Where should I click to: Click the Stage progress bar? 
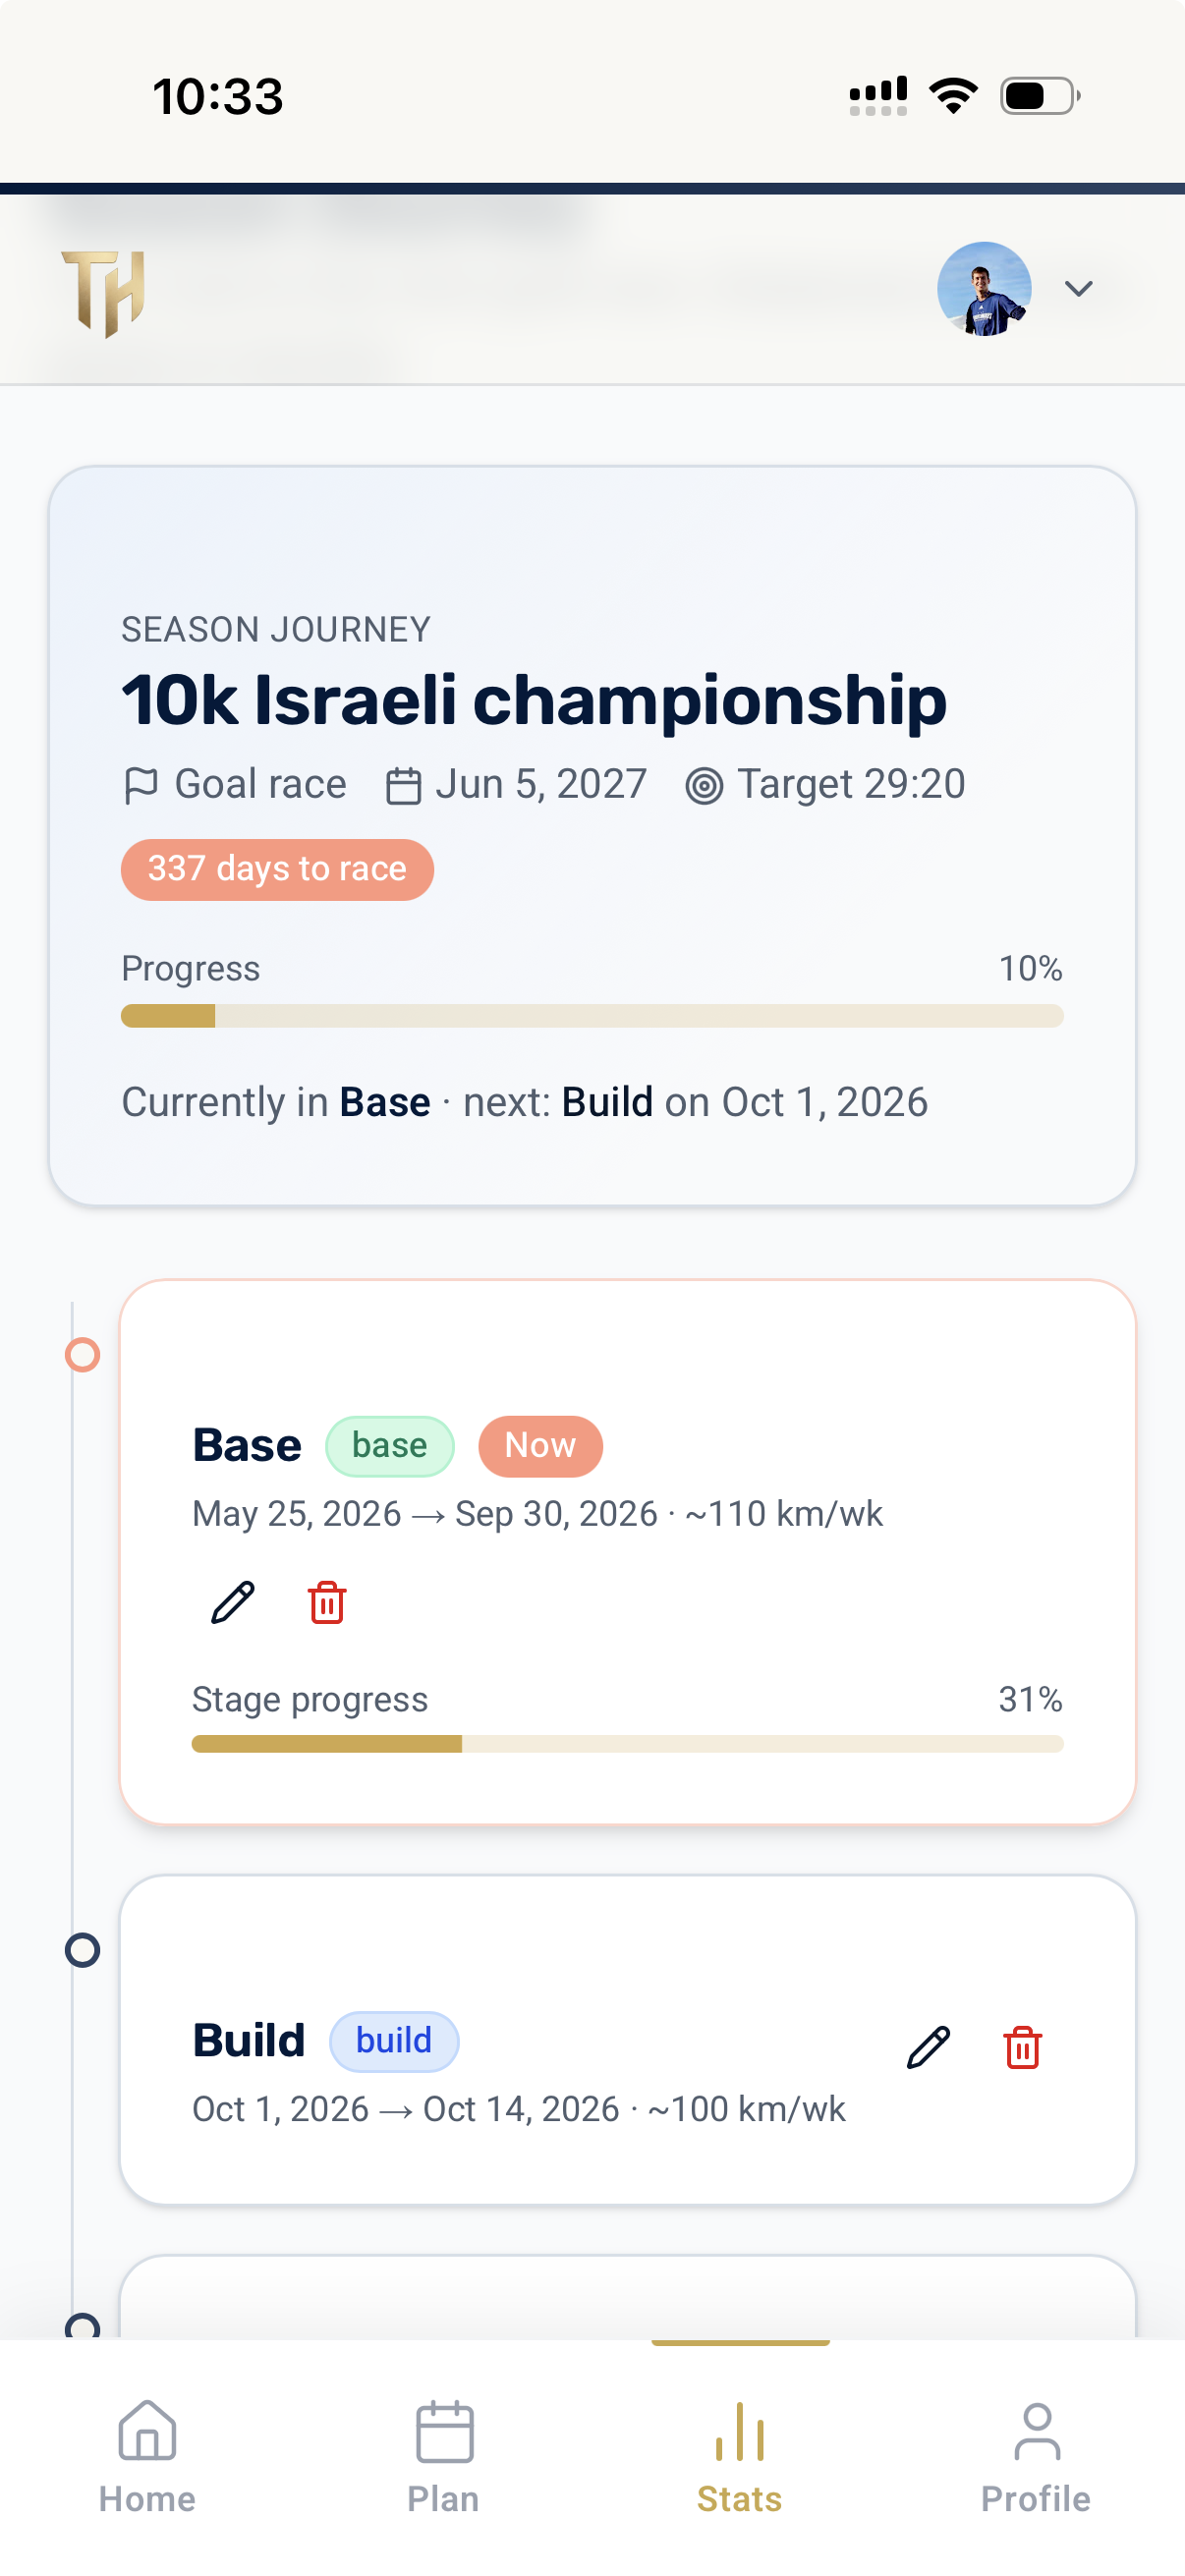pos(627,1744)
